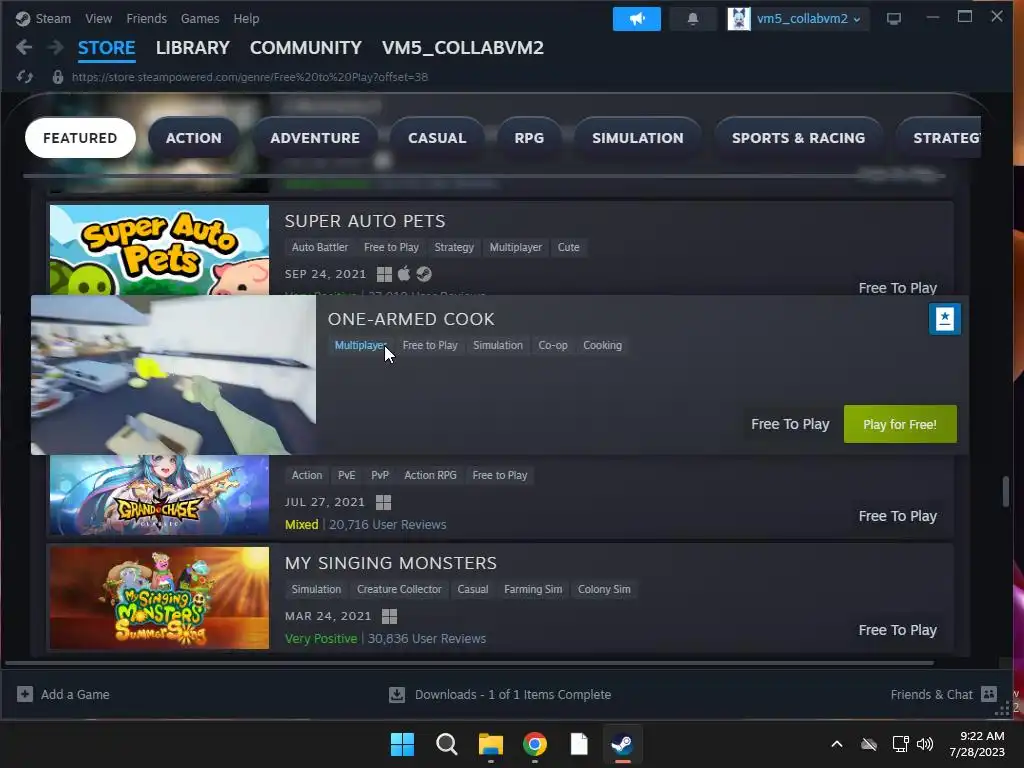This screenshot has width=1024, height=768.
Task: Click the horizontal scrollbar at the page bottom
Action: pos(470,663)
